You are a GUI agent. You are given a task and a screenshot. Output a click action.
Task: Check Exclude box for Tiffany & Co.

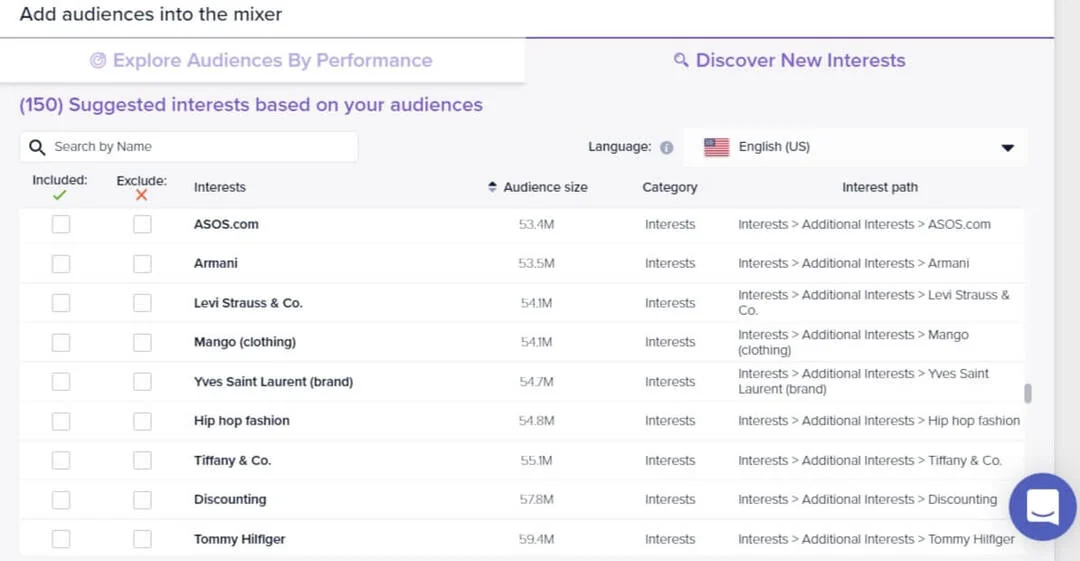click(x=142, y=460)
